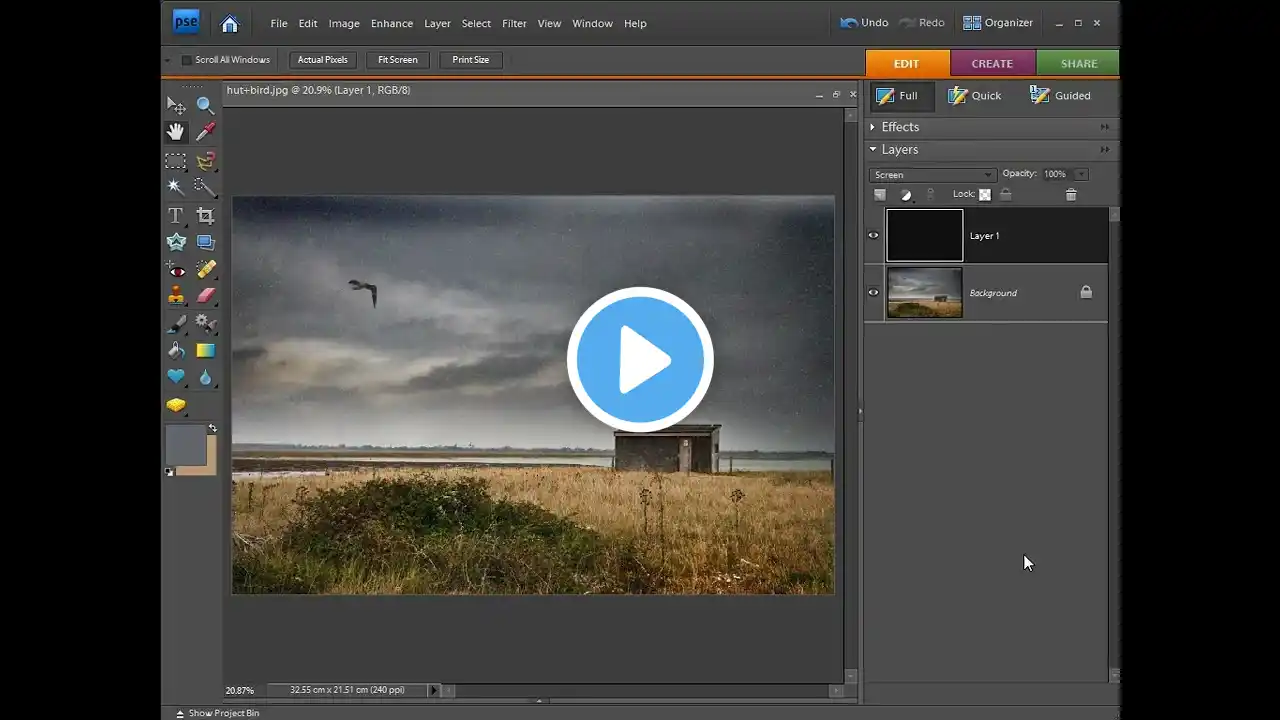The height and width of the screenshot is (720, 1280).
Task: Toggle visibility of the Background layer
Action: coord(873,293)
